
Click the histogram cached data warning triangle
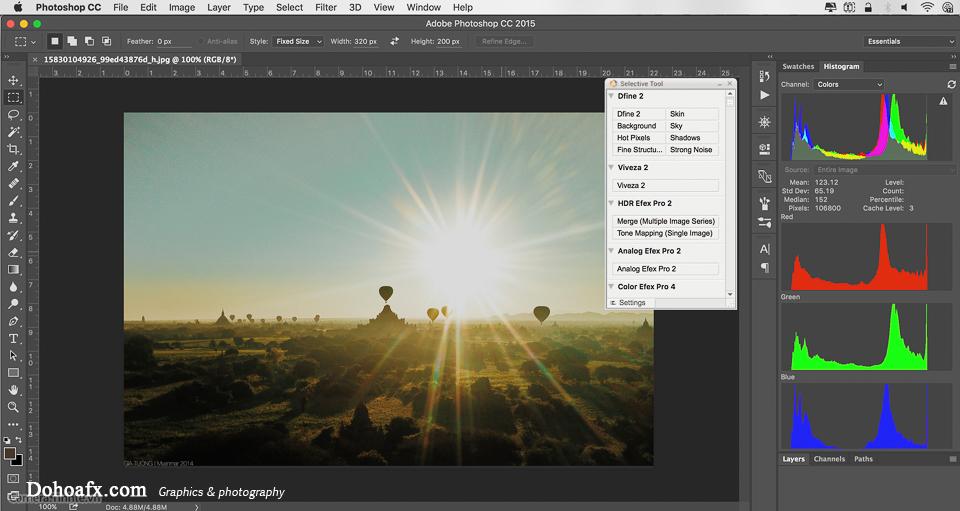point(943,101)
